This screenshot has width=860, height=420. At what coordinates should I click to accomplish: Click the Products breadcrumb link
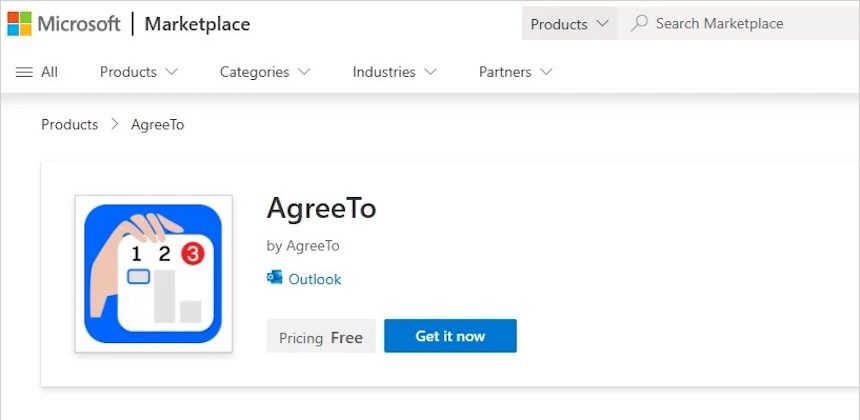pyautogui.click(x=70, y=125)
